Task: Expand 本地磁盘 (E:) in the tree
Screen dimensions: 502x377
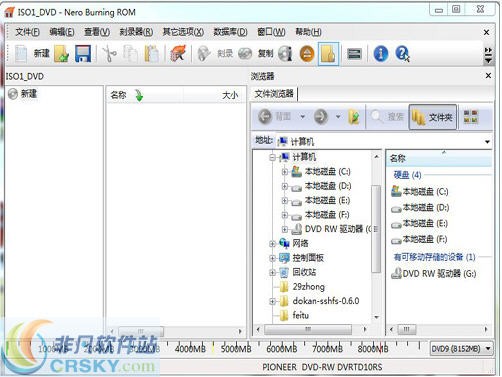Action: tap(285, 200)
